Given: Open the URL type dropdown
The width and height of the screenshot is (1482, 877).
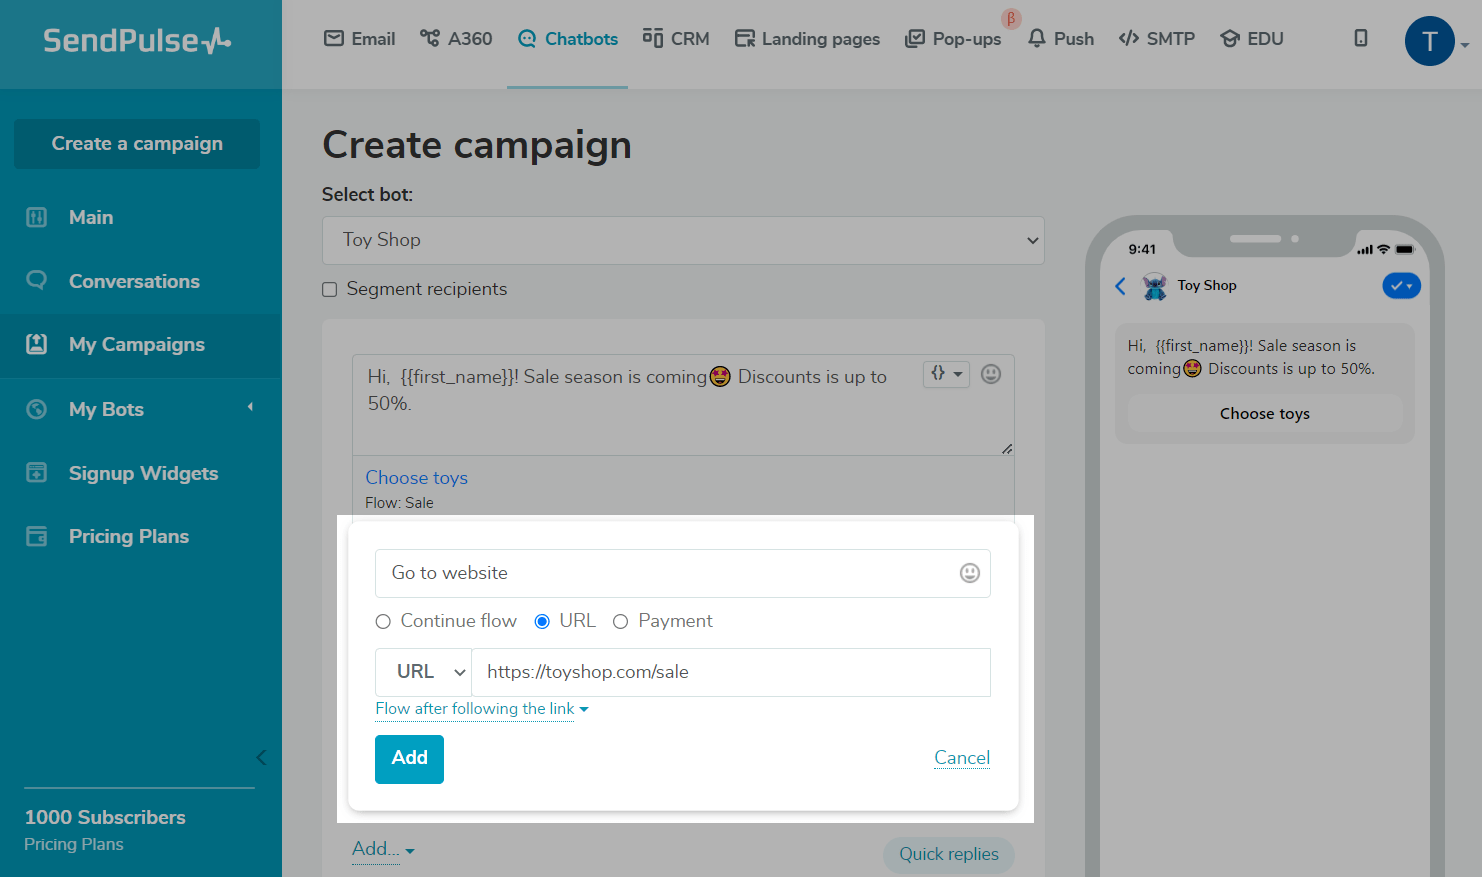Looking at the screenshot, I should click(x=423, y=672).
